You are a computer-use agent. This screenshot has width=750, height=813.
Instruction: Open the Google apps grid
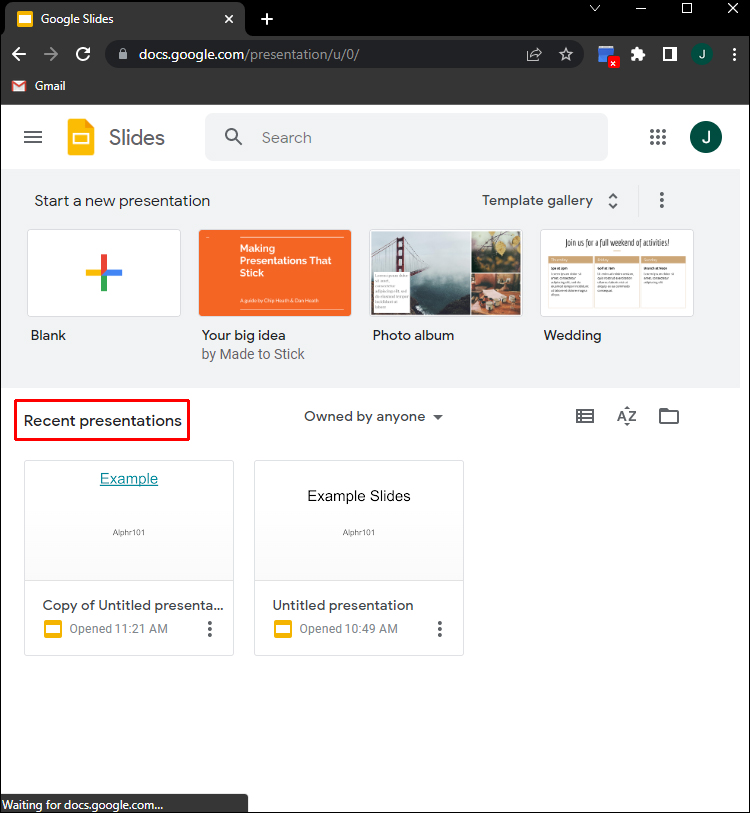[658, 137]
